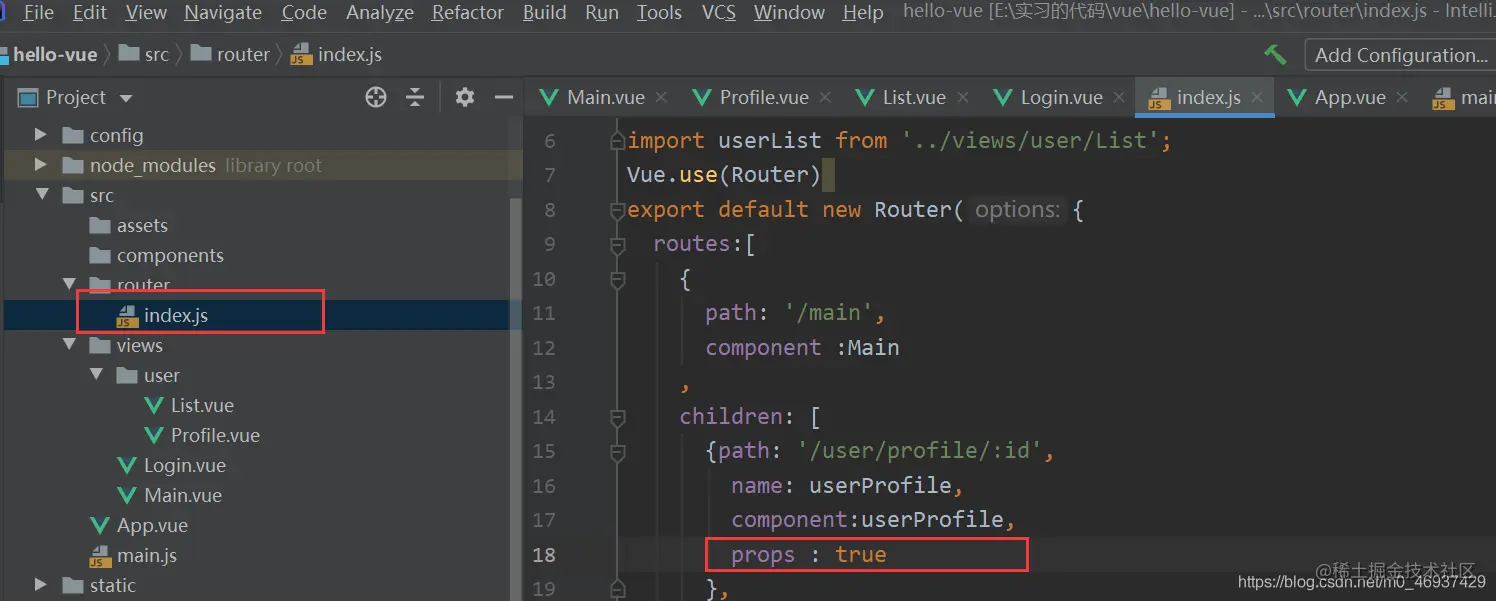The width and height of the screenshot is (1496, 601).
Task: Open Profile.vue in the project tree
Action: (x=202, y=435)
